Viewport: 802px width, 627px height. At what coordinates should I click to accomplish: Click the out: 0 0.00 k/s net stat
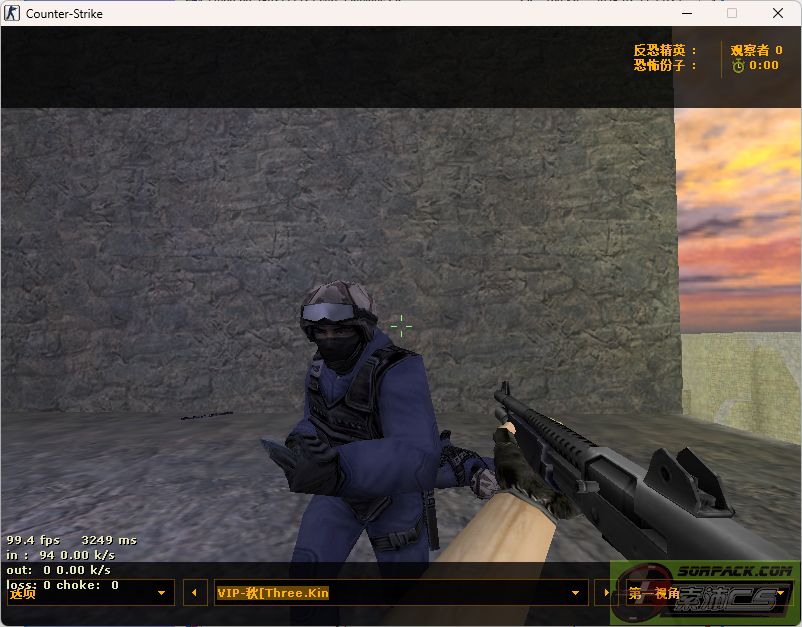[x=58, y=570]
